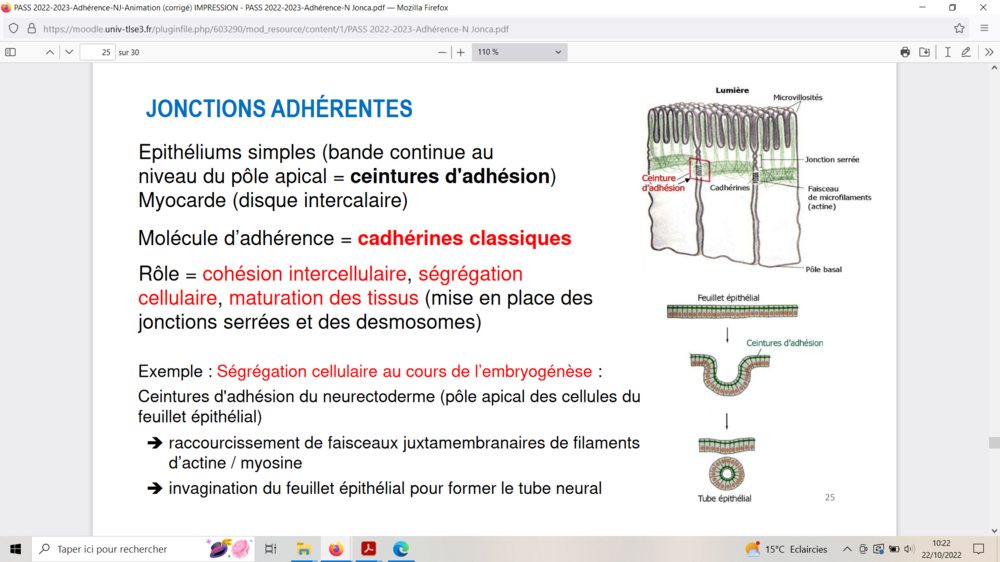Screen dimensions: 1000x562
Task: Open the site security padlock info
Action: point(31,29)
